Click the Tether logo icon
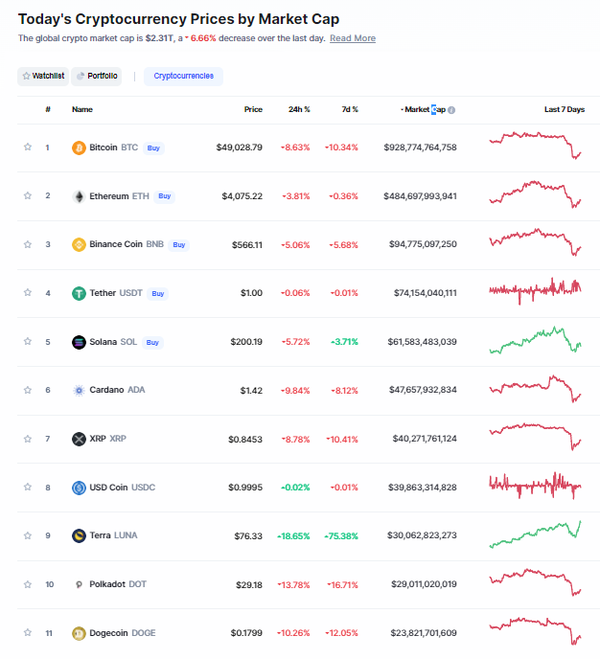Viewport: 600px width, 659px height. click(x=79, y=293)
